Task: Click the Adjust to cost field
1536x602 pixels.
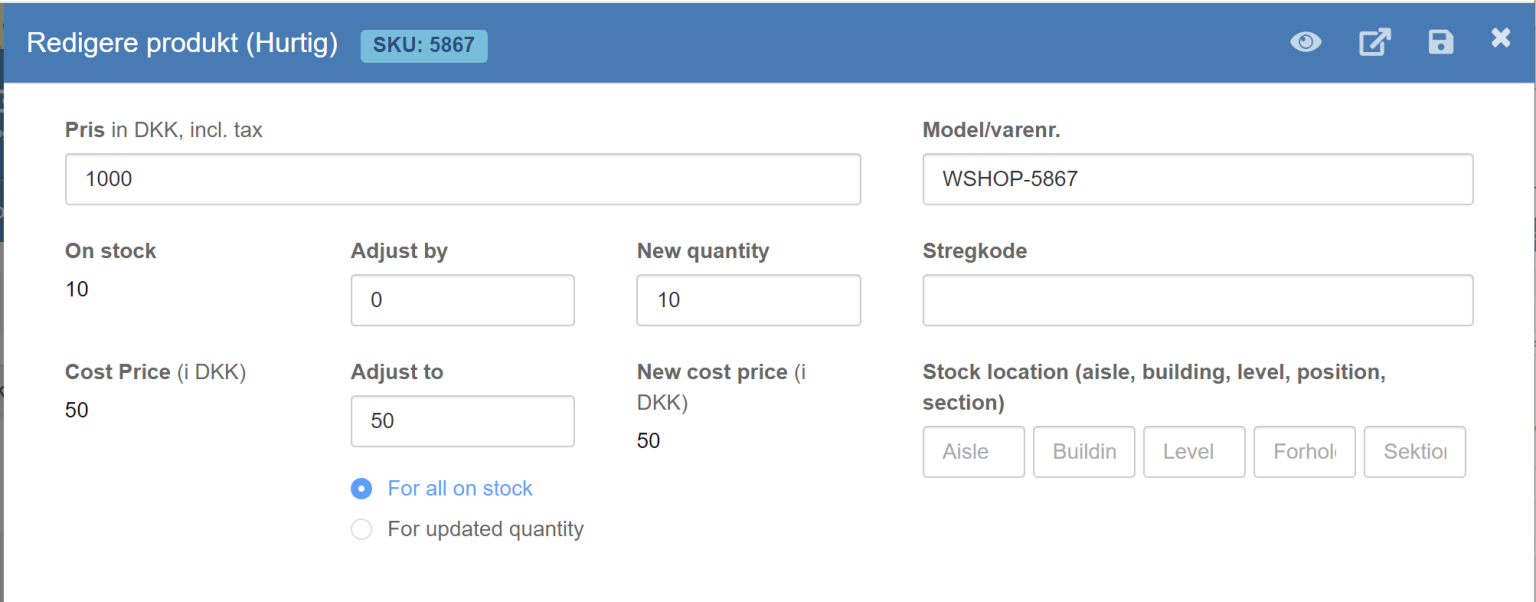Action: pyautogui.click(x=463, y=421)
